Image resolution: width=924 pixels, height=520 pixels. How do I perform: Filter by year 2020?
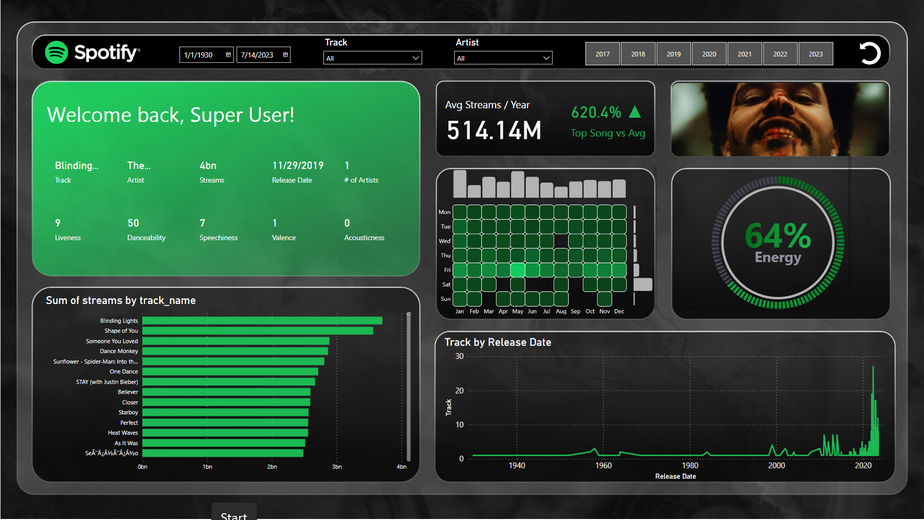click(709, 54)
